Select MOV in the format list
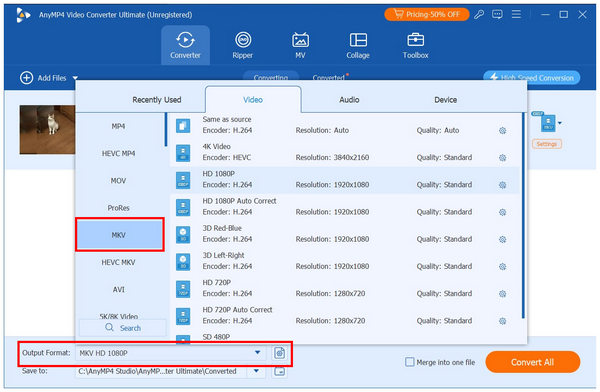The width and height of the screenshot is (600, 392). click(x=119, y=181)
